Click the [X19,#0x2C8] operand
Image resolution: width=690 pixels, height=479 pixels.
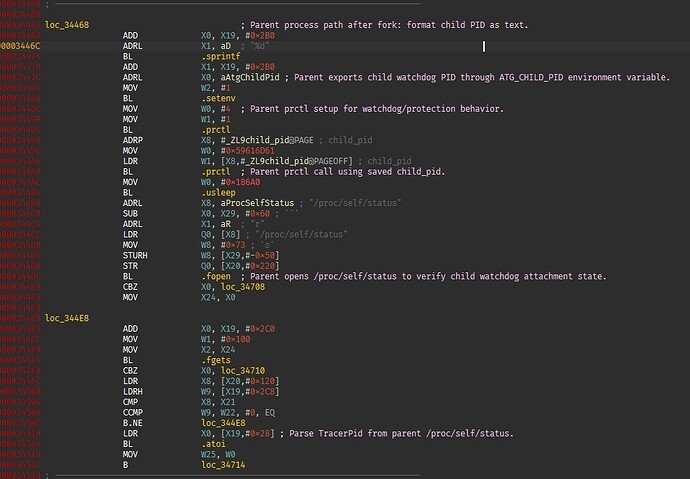click(250, 391)
